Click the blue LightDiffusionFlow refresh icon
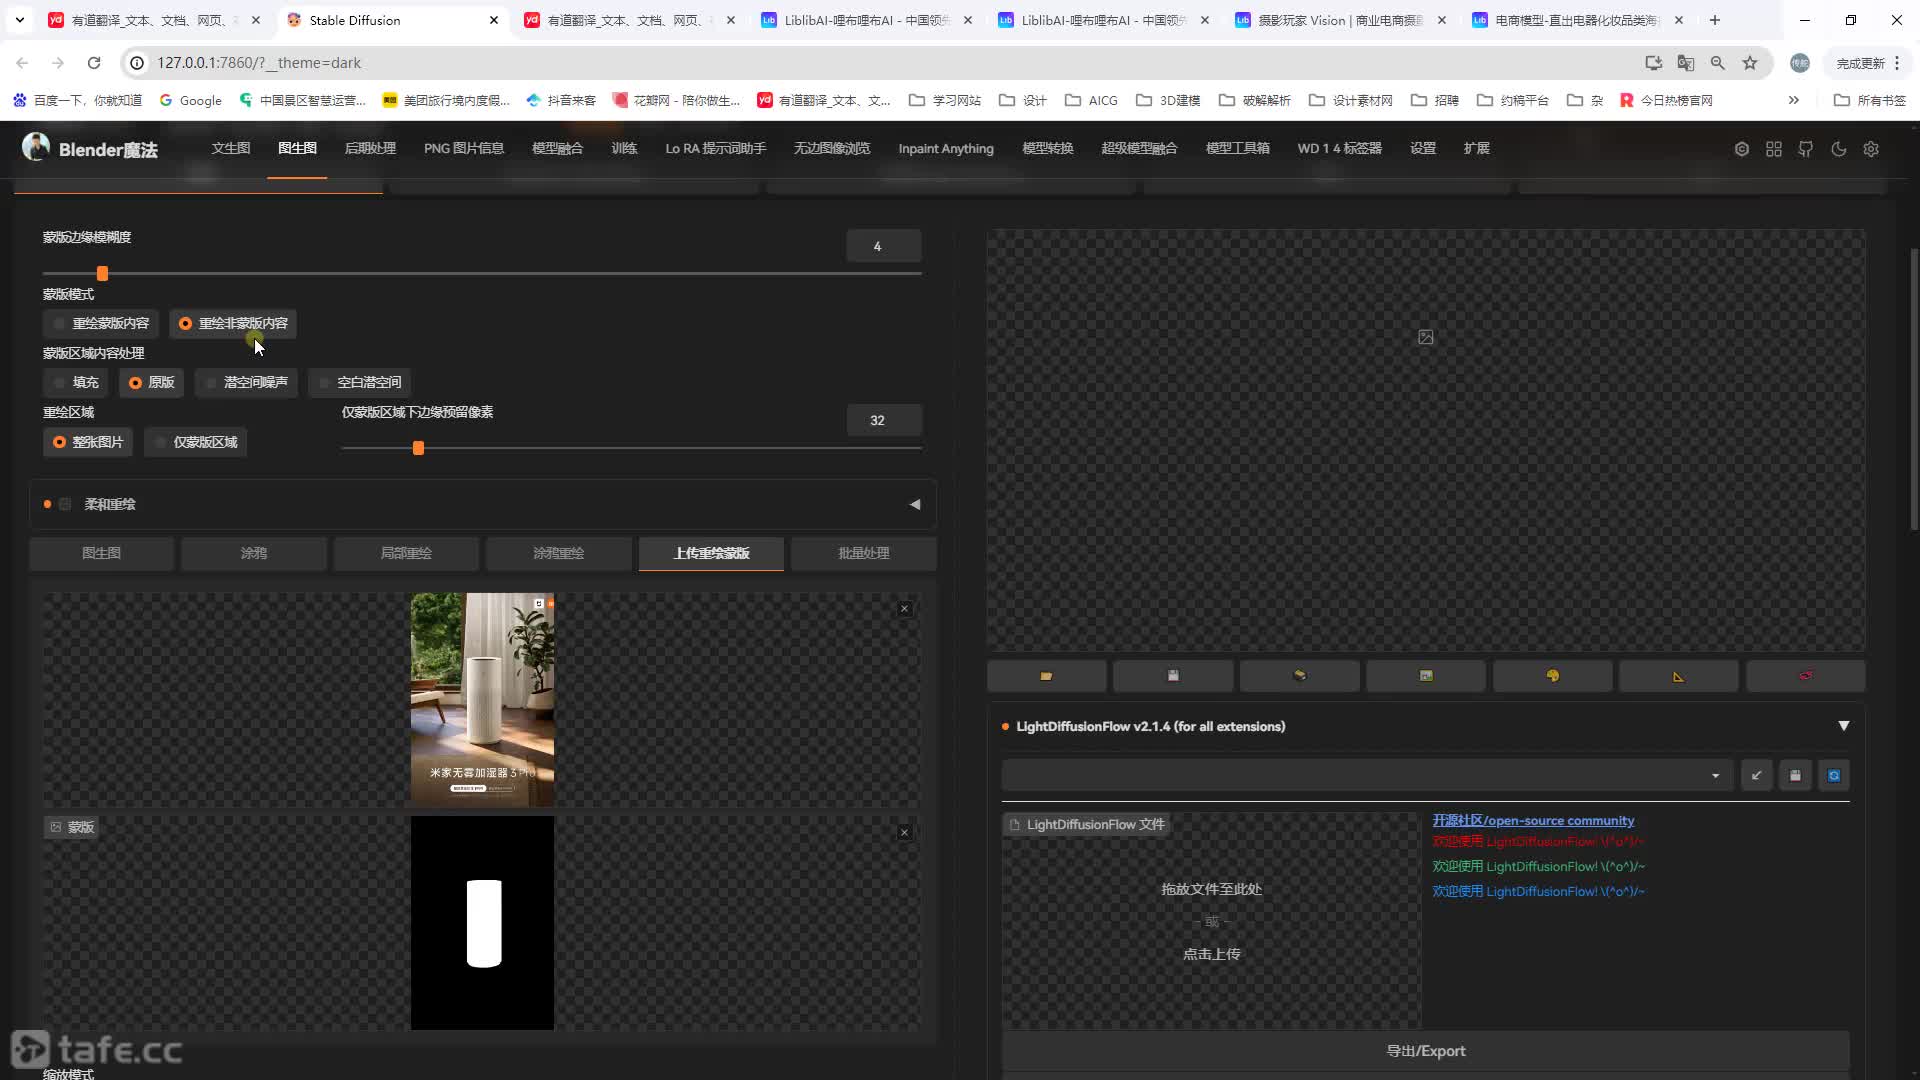Viewport: 1920px width, 1080px height. coord(1834,775)
